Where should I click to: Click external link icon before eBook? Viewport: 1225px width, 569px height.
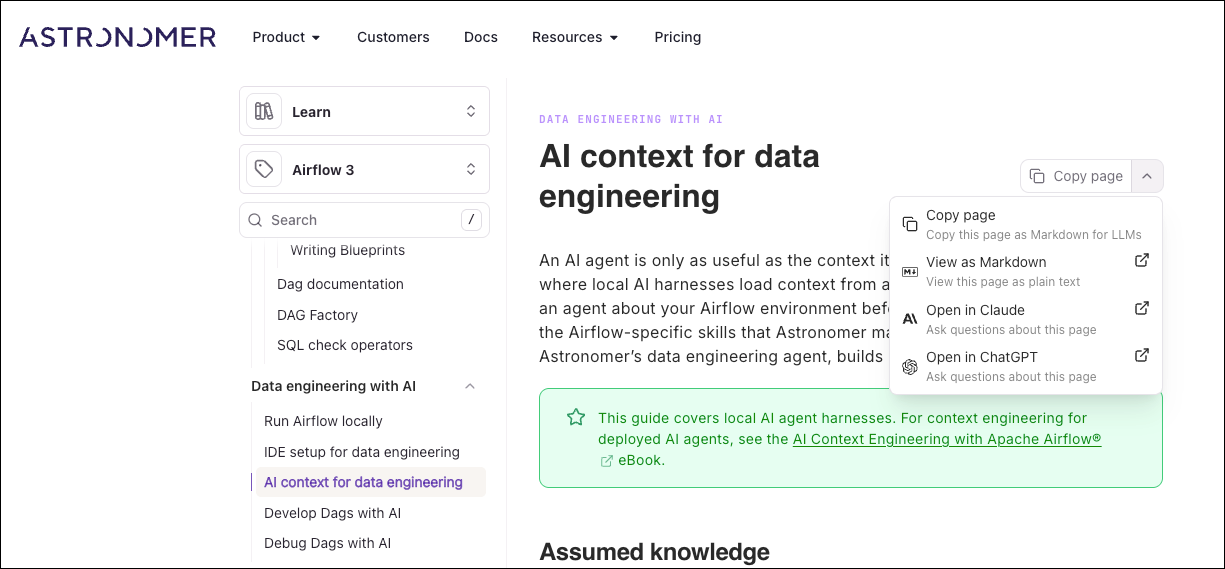[606, 461]
